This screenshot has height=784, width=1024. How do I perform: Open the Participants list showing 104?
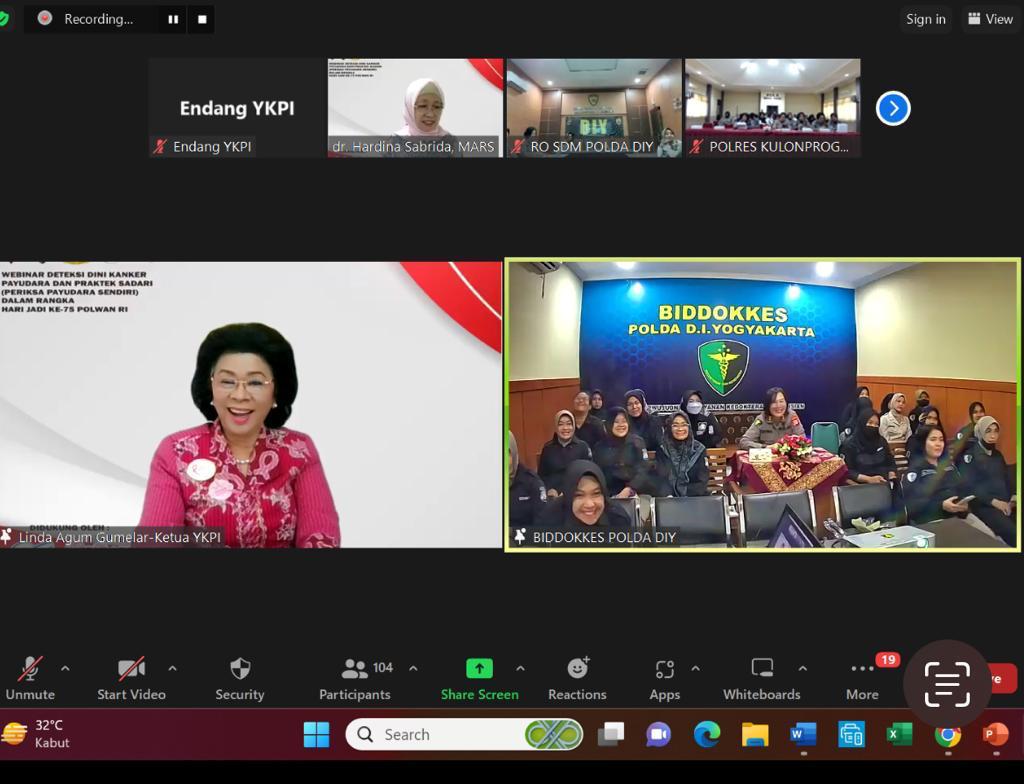pyautogui.click(x=355, y=677)
